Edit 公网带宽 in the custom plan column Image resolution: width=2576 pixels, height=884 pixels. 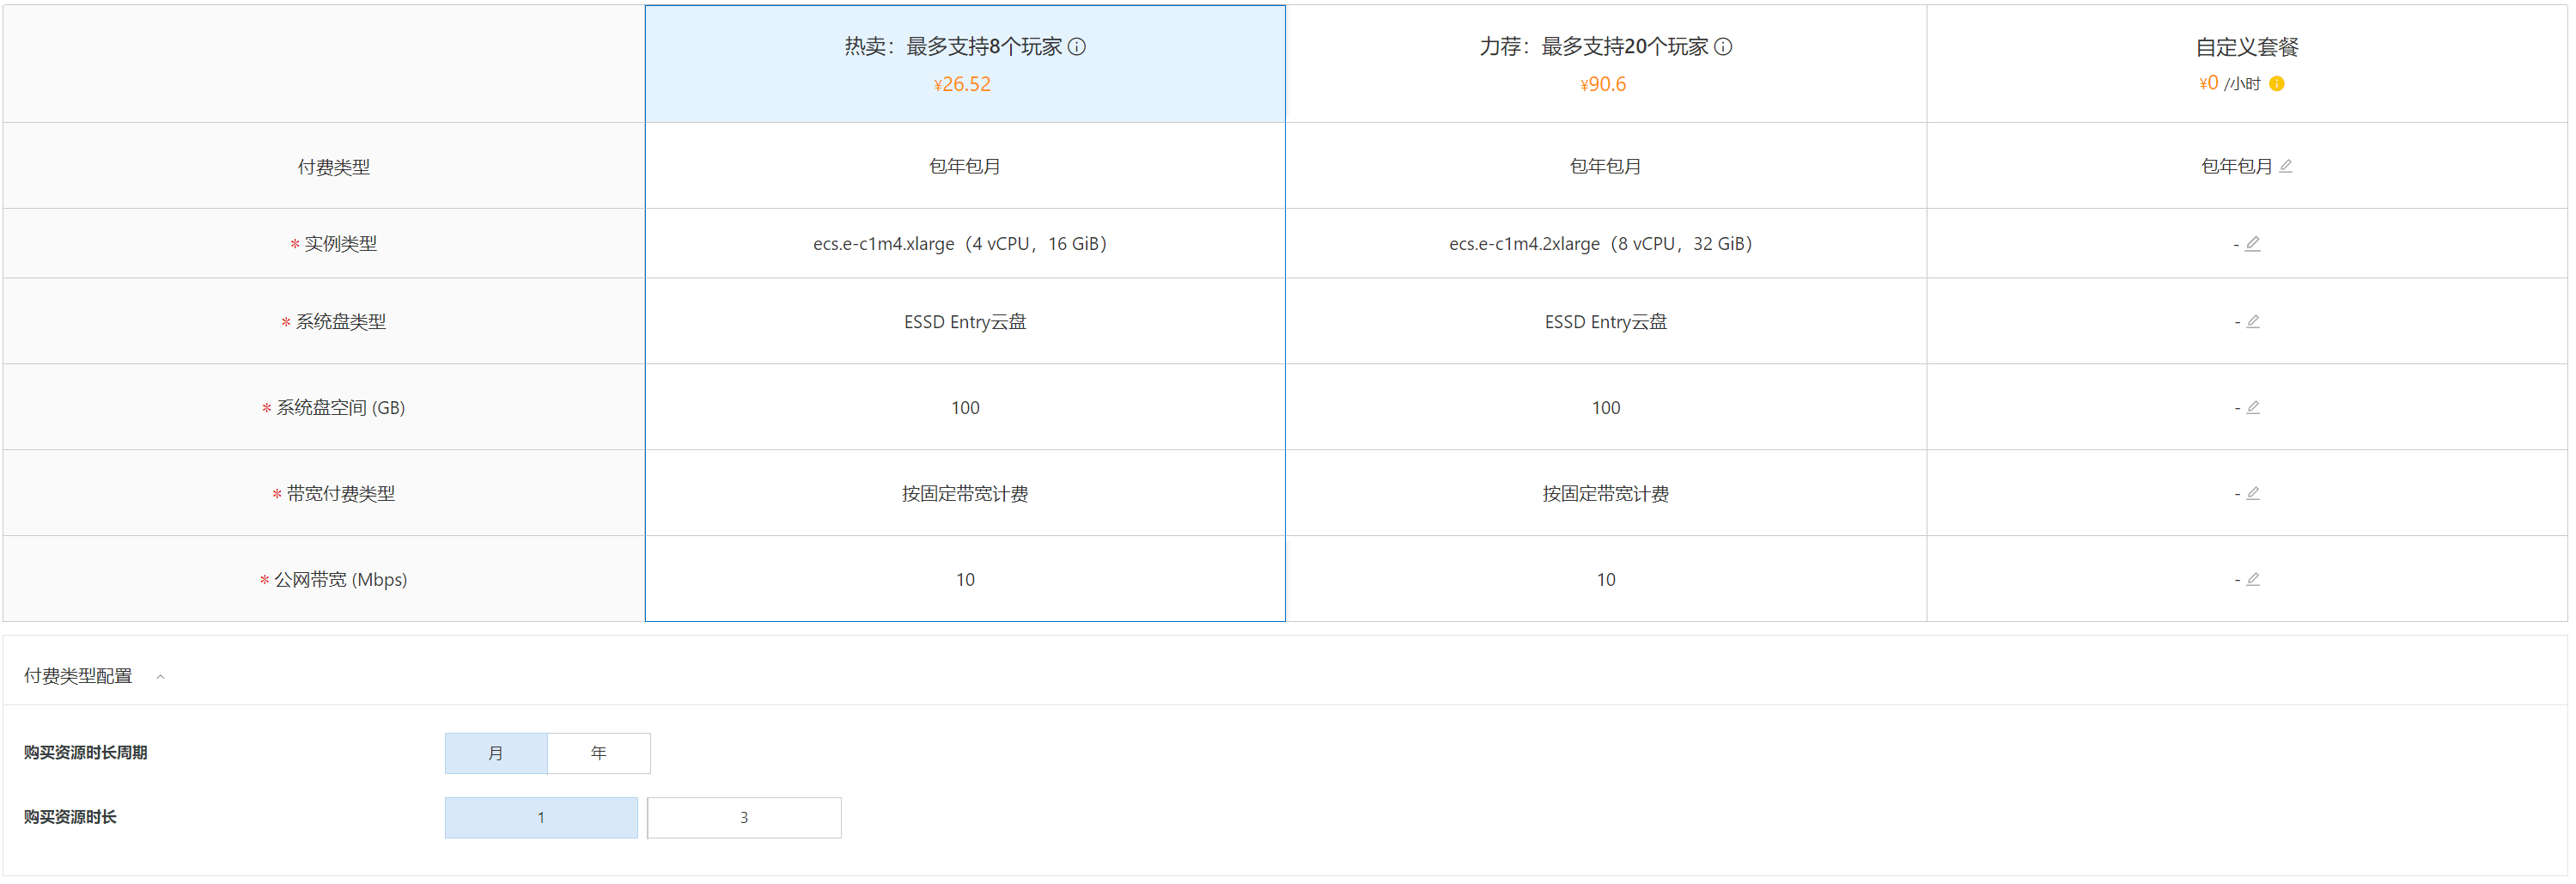point(2252,580)
